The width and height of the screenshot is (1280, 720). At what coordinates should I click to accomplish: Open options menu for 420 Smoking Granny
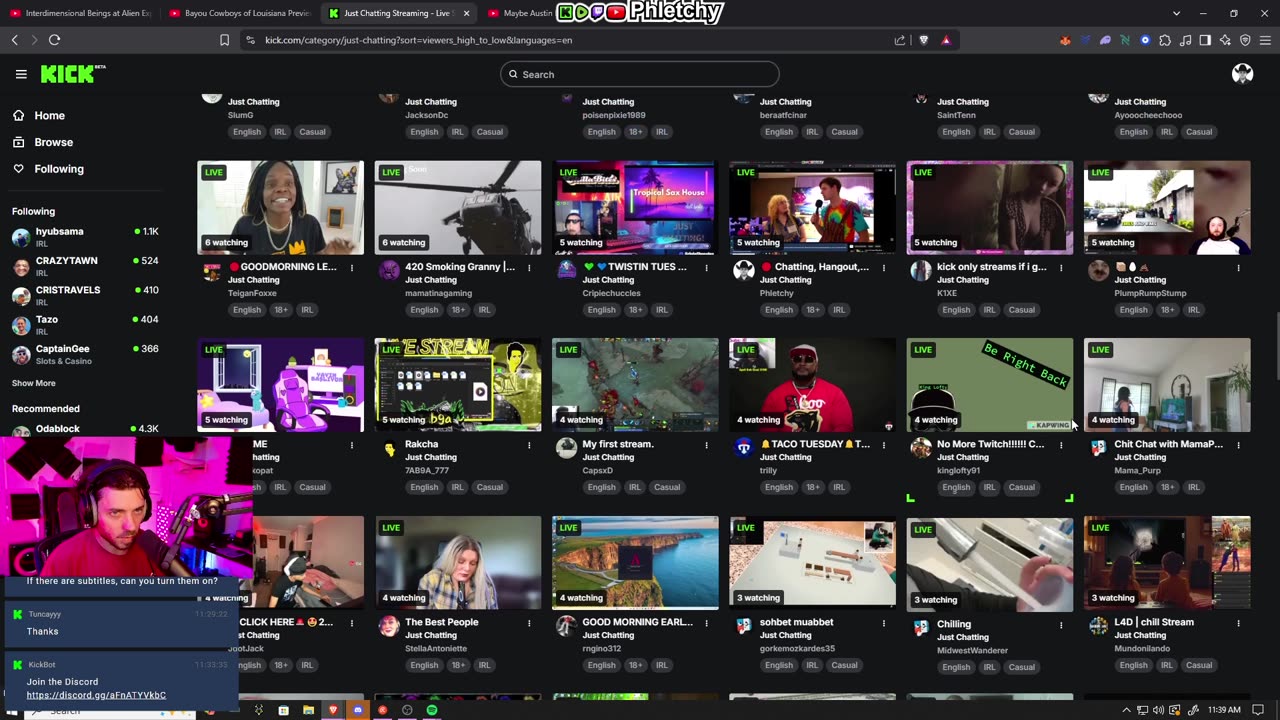pos(529,268)
